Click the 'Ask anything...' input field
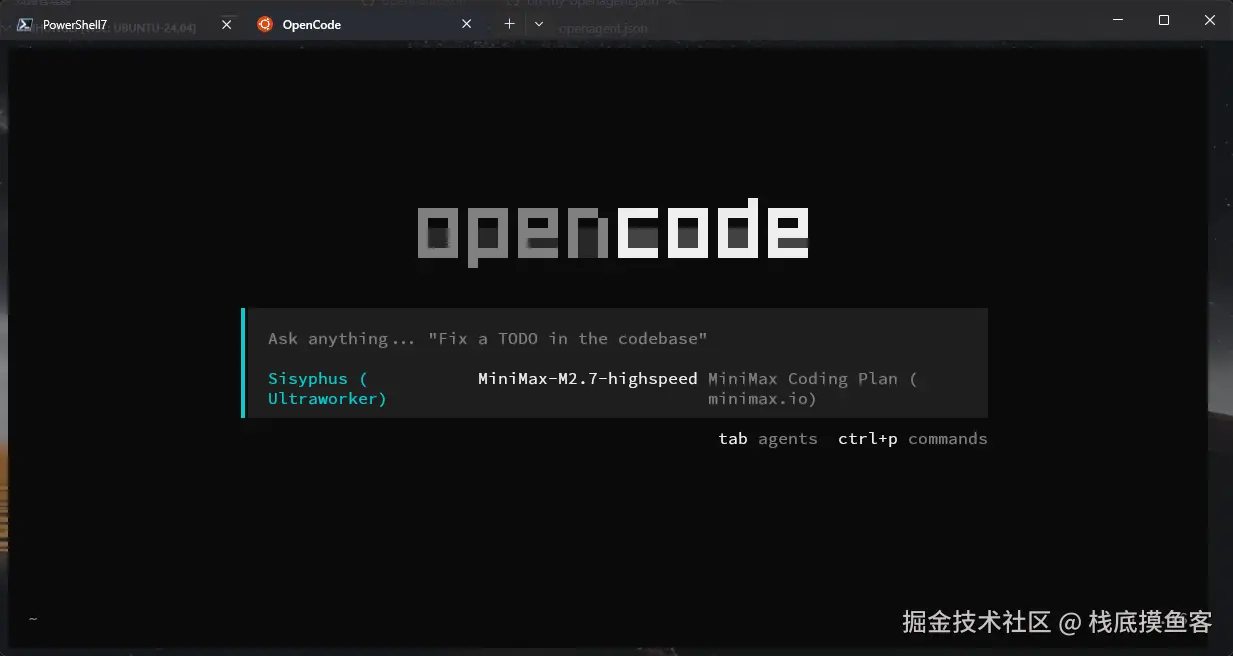Image resolution: width=1233 pixels, height=656 pixels. pyautogui.click(x=340, y=338)
